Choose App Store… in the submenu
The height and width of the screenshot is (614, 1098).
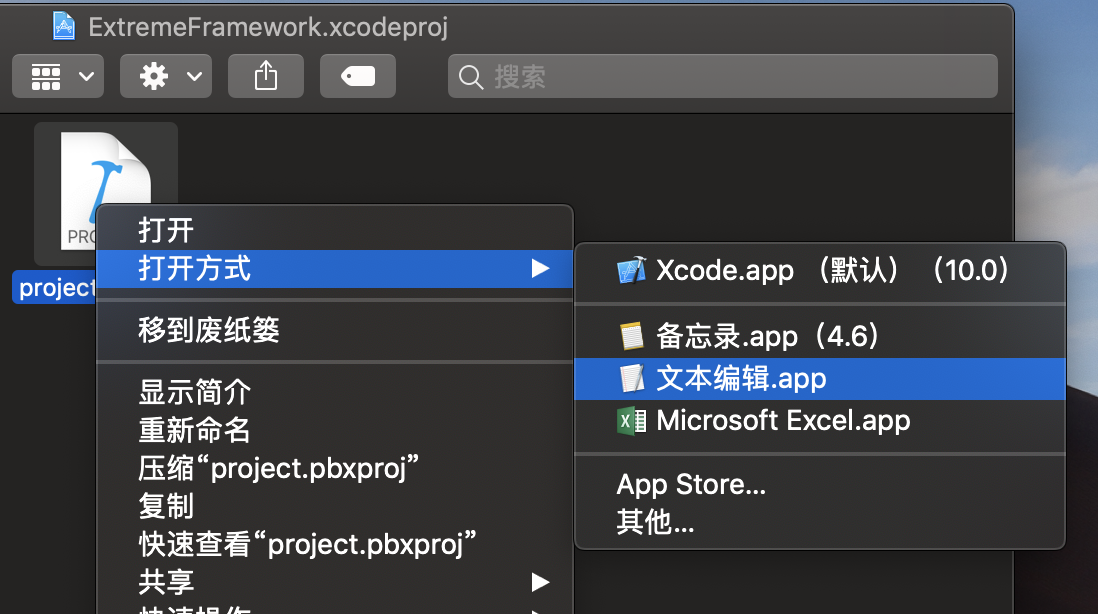[x=820, y=484]
